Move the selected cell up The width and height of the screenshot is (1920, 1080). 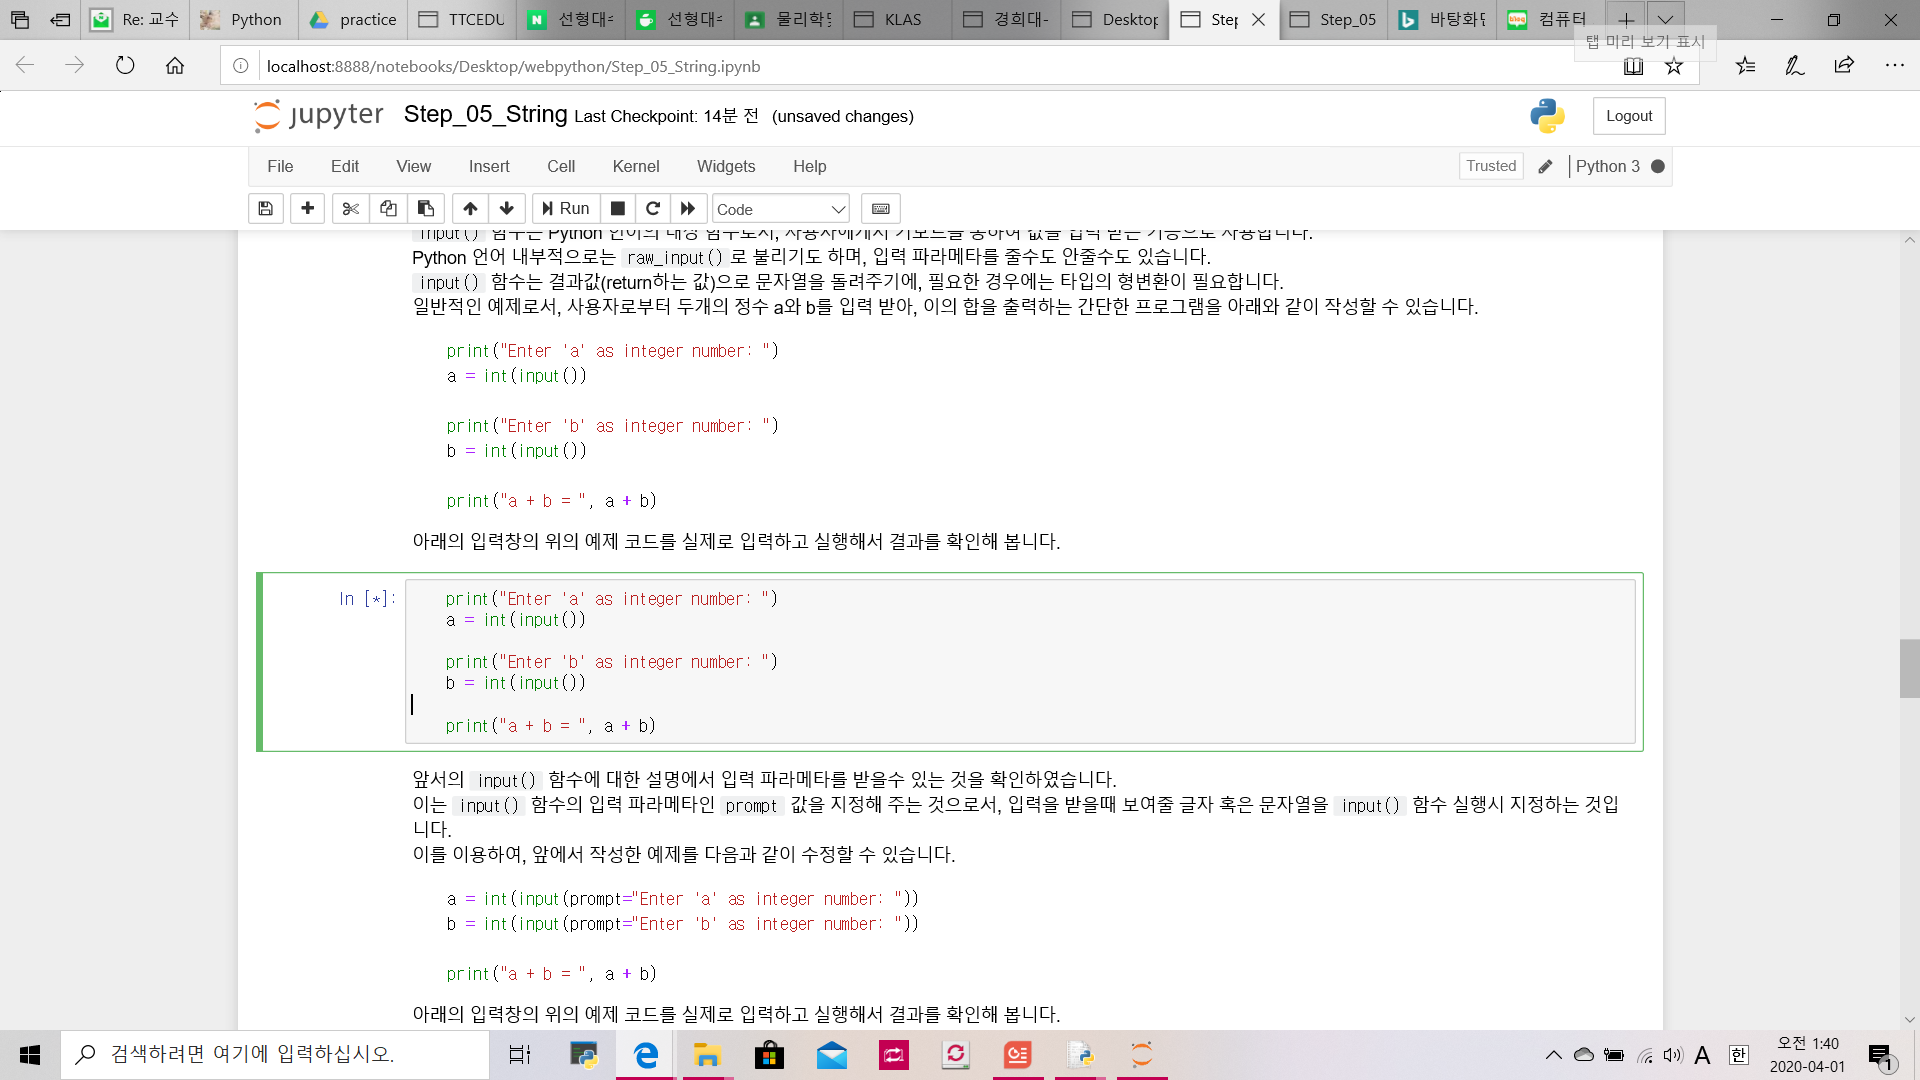pos(470,209)
